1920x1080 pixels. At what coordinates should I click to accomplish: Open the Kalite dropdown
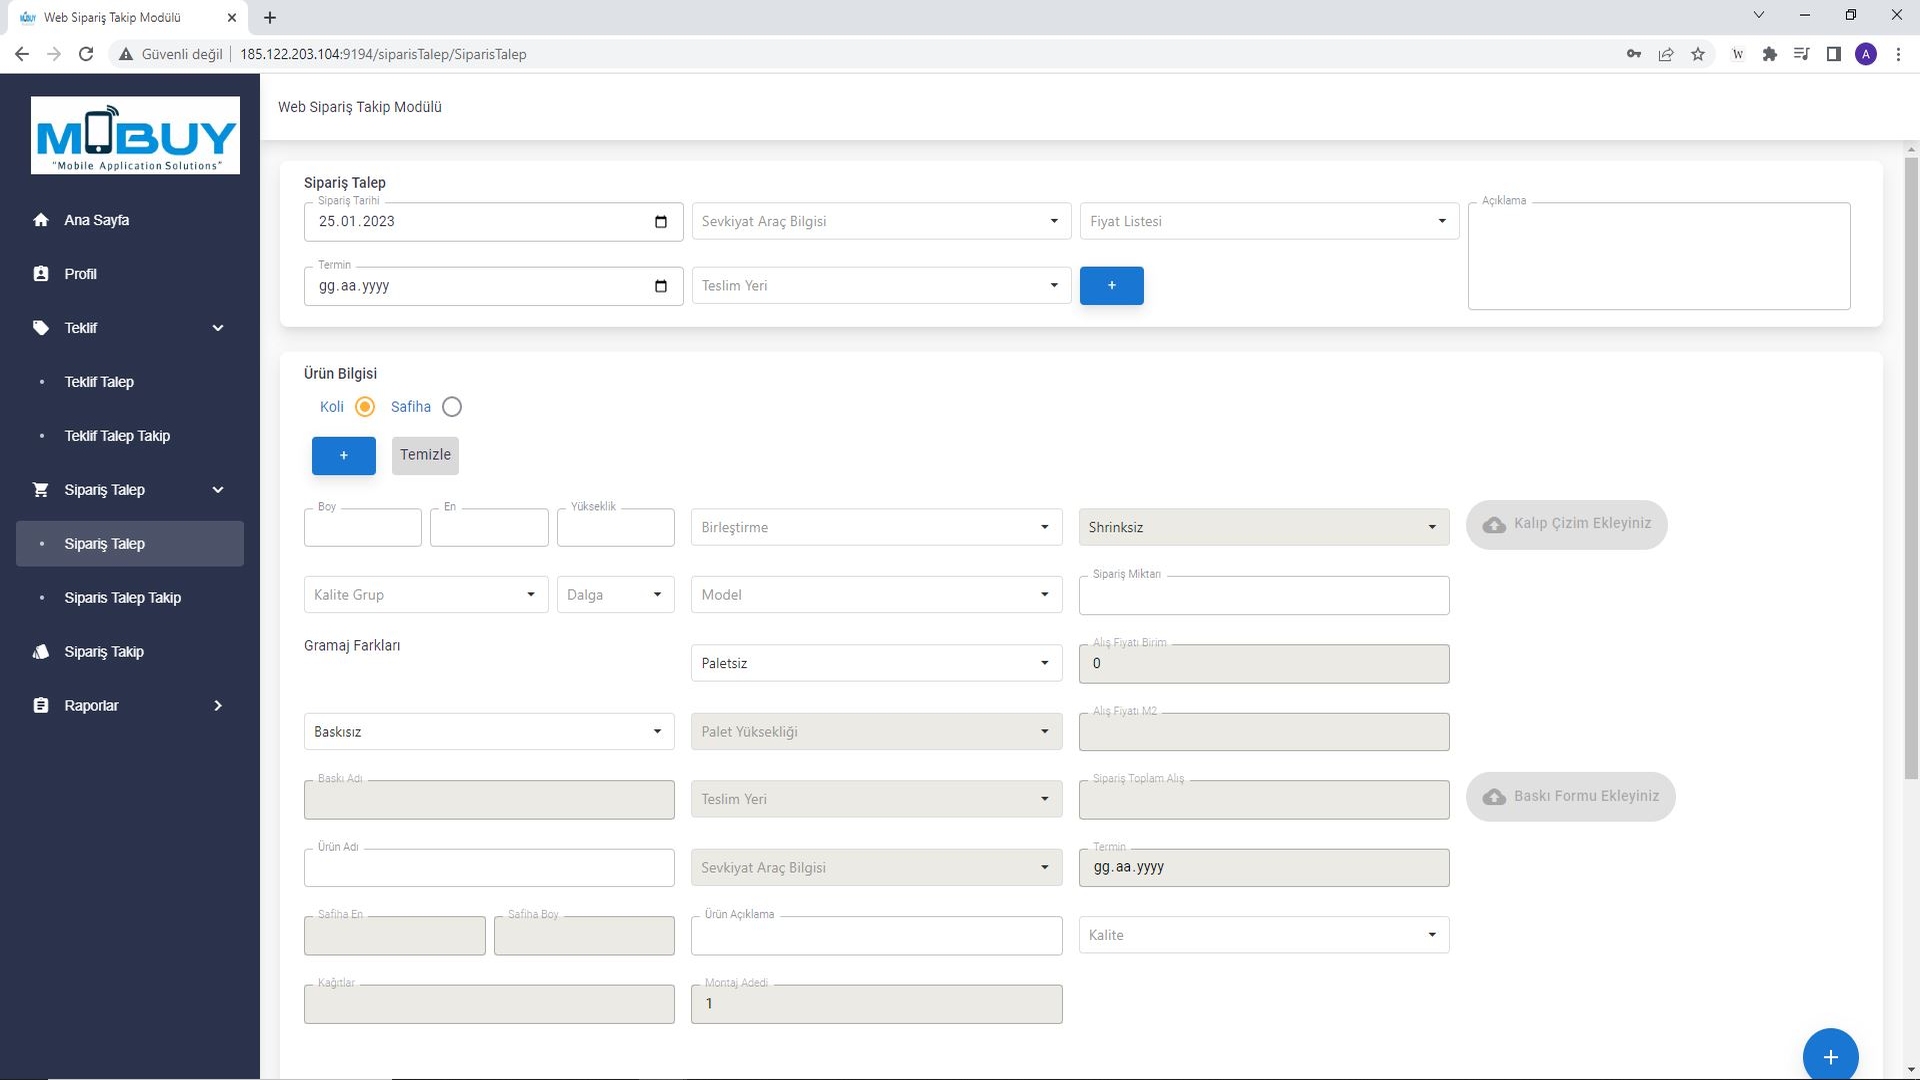pyautogui.click(x=1264, y=935)
